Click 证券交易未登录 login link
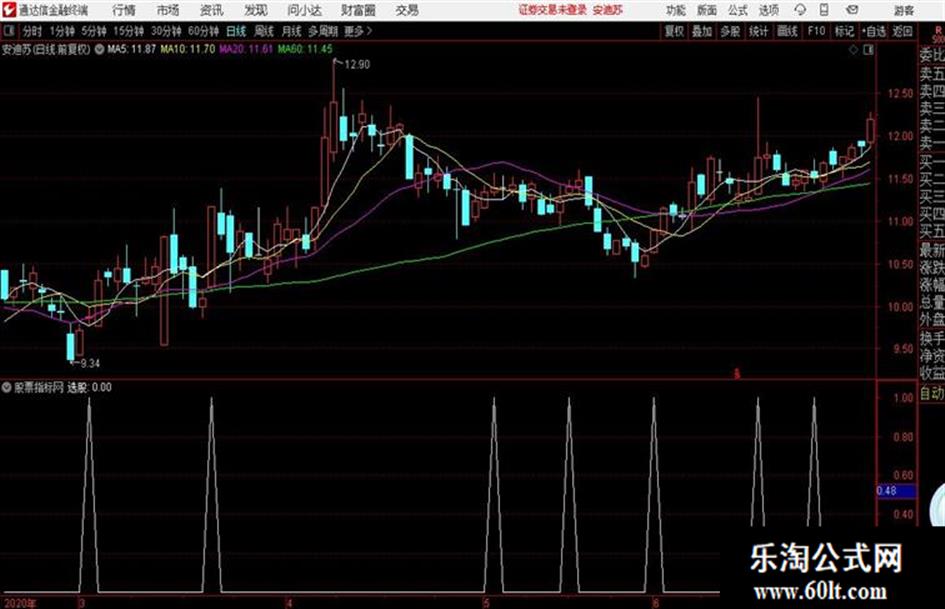945x609 pixels. (x=553, y=10)
